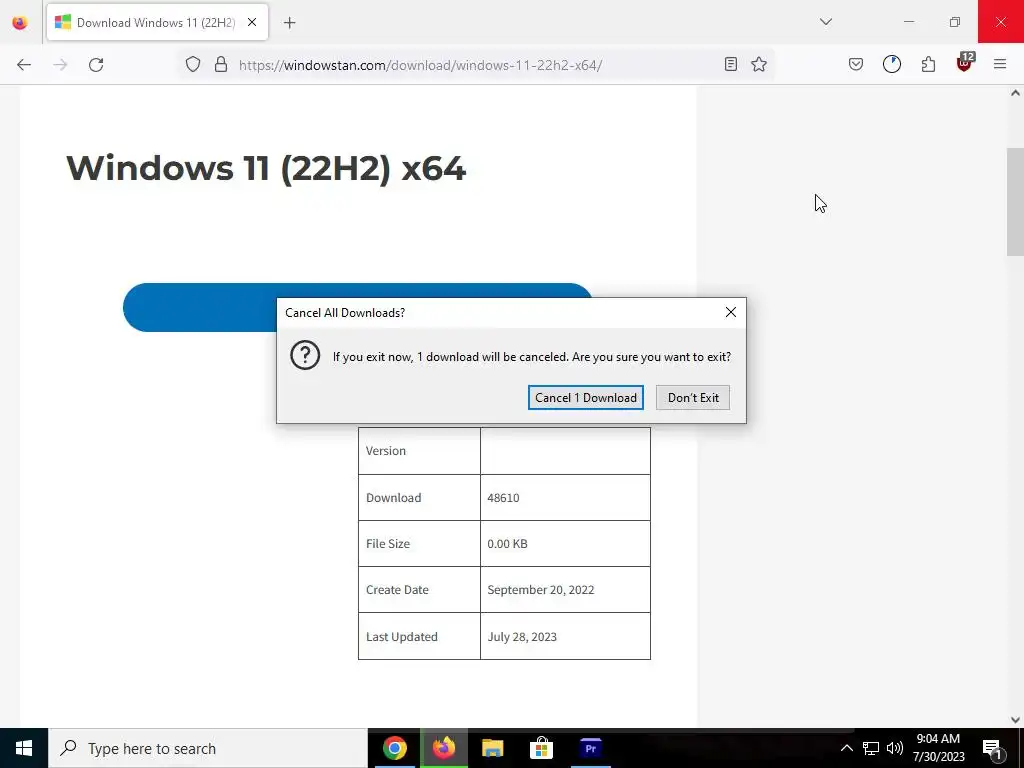1024x768 pixels.
Task: Click the Windows 11 (22H2) x64 heading
Action: click(x=266, y=168)
